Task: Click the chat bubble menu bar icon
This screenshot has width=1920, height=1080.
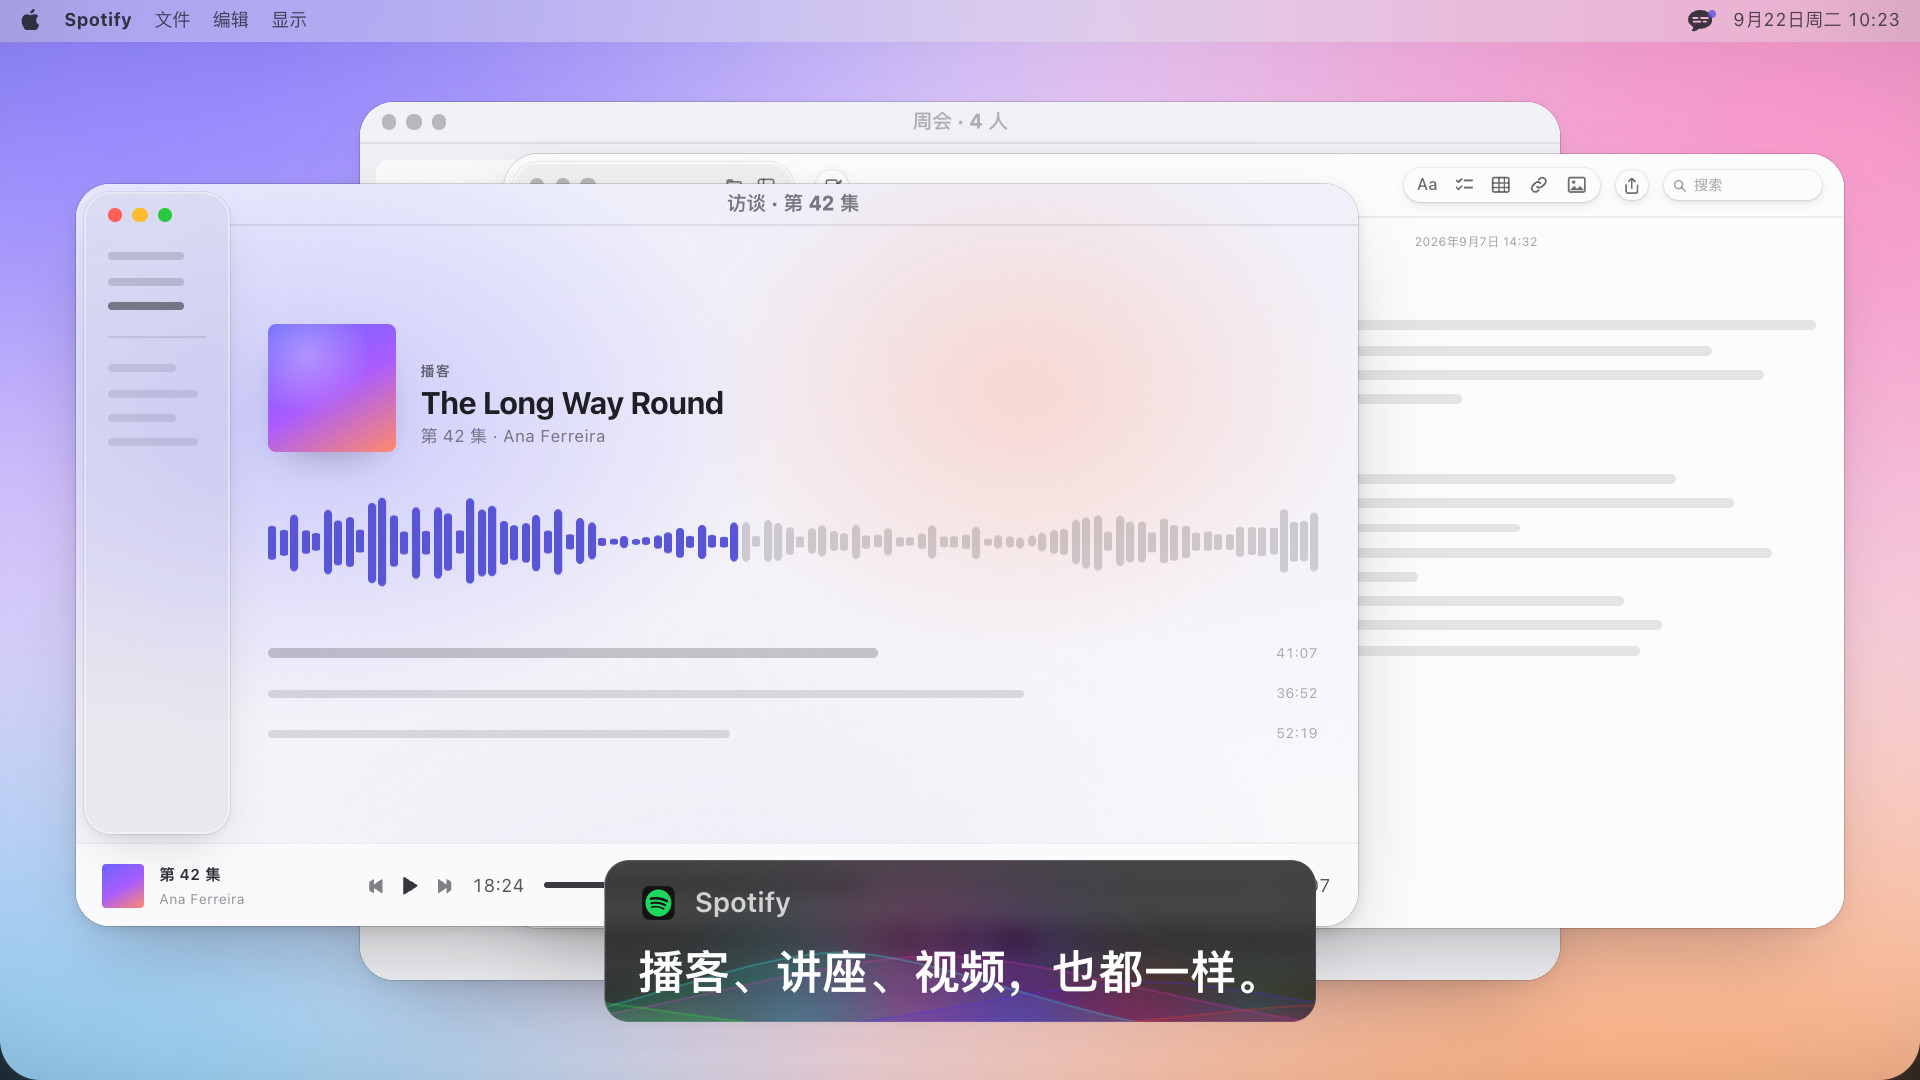Action: [x=1701, y=20]
